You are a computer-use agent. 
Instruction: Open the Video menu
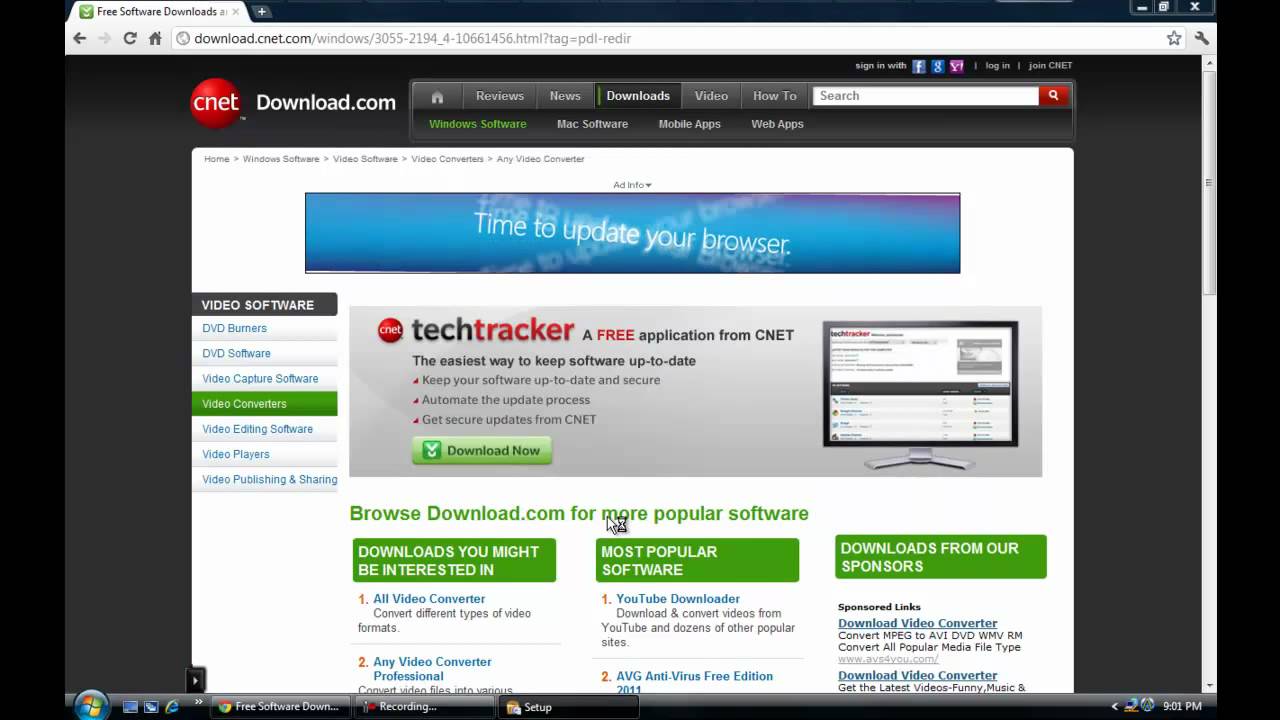point(711,96)
